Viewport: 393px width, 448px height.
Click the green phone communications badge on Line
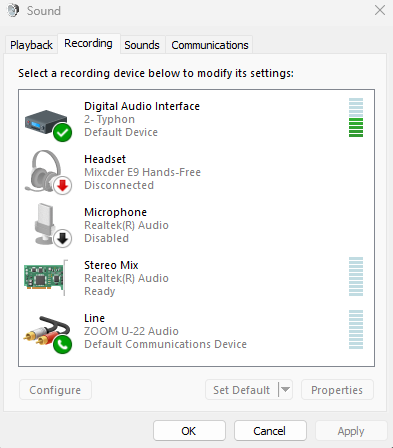(62, 344)
